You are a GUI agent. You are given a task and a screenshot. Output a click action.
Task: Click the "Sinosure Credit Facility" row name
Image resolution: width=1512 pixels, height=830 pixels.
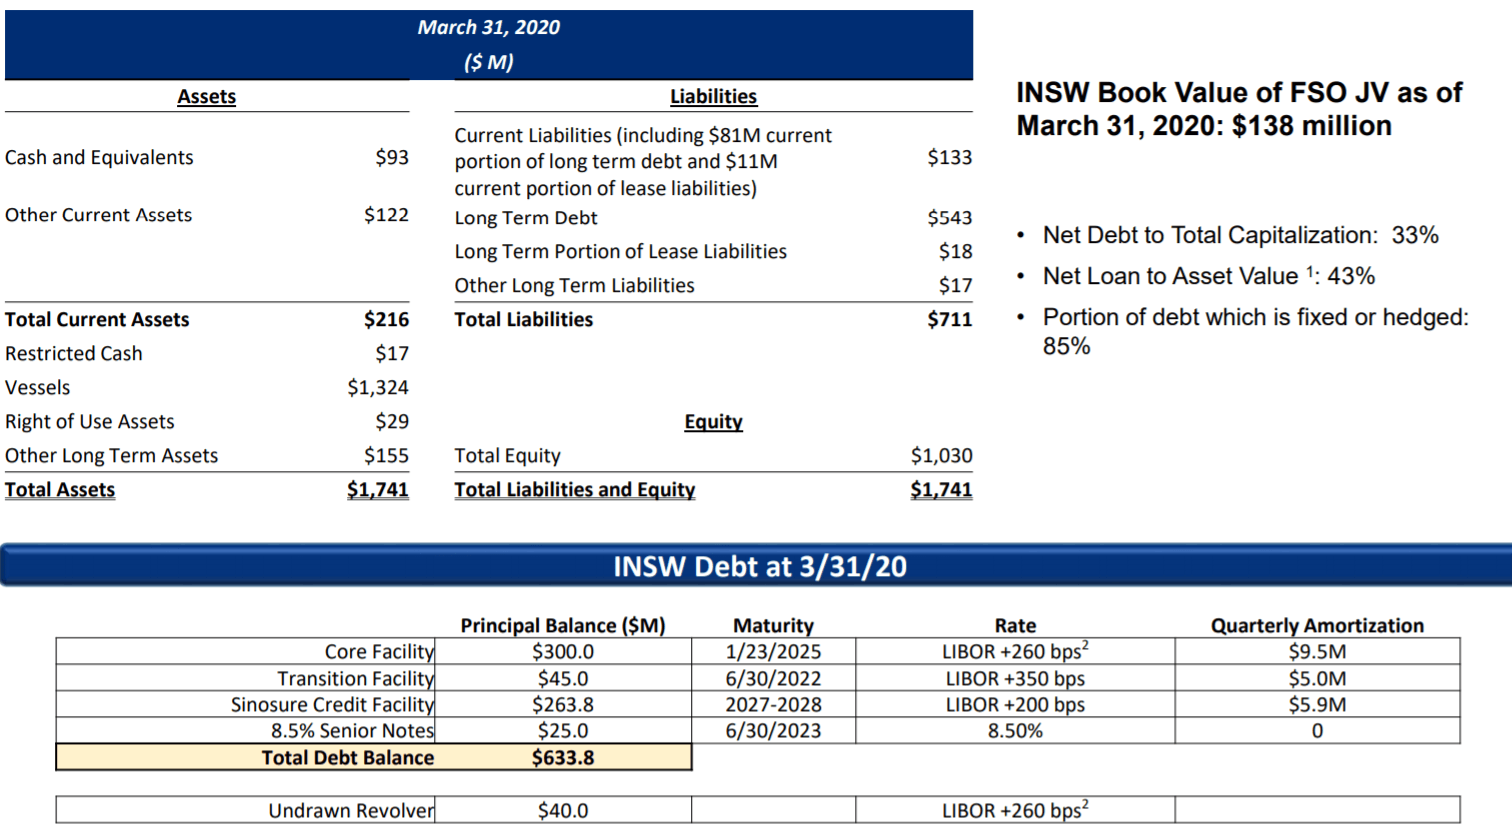(333, 704)
